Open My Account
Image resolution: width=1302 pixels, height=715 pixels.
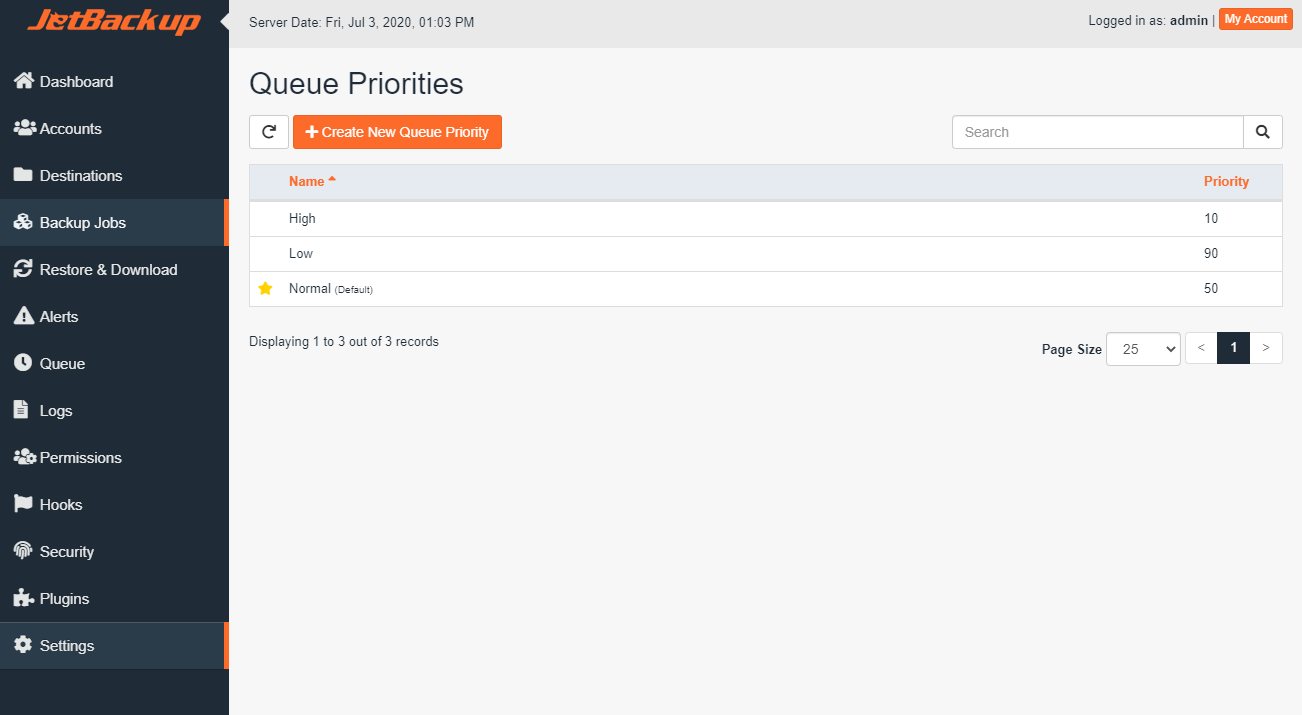[x=1255, y=18]
